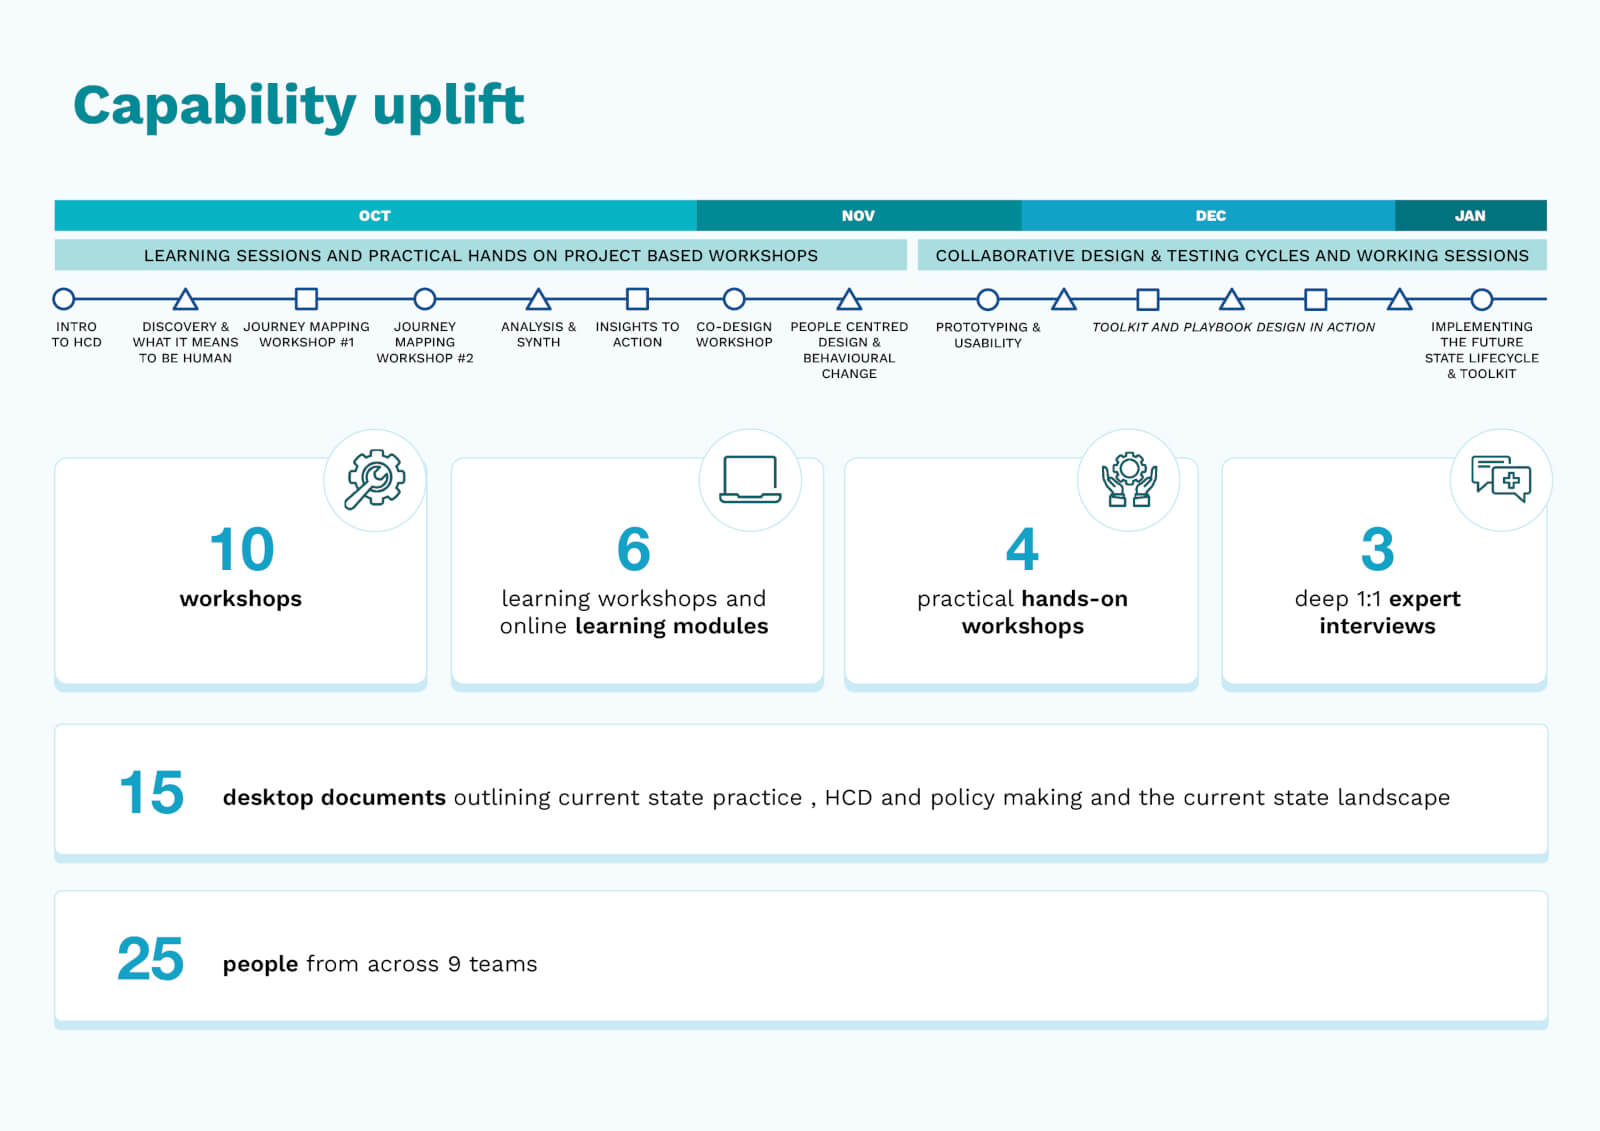Click 'Discovery & What It Means' label
Image resolution: width=1600 pixels, height=1131 pixels.
pos(185,342)
